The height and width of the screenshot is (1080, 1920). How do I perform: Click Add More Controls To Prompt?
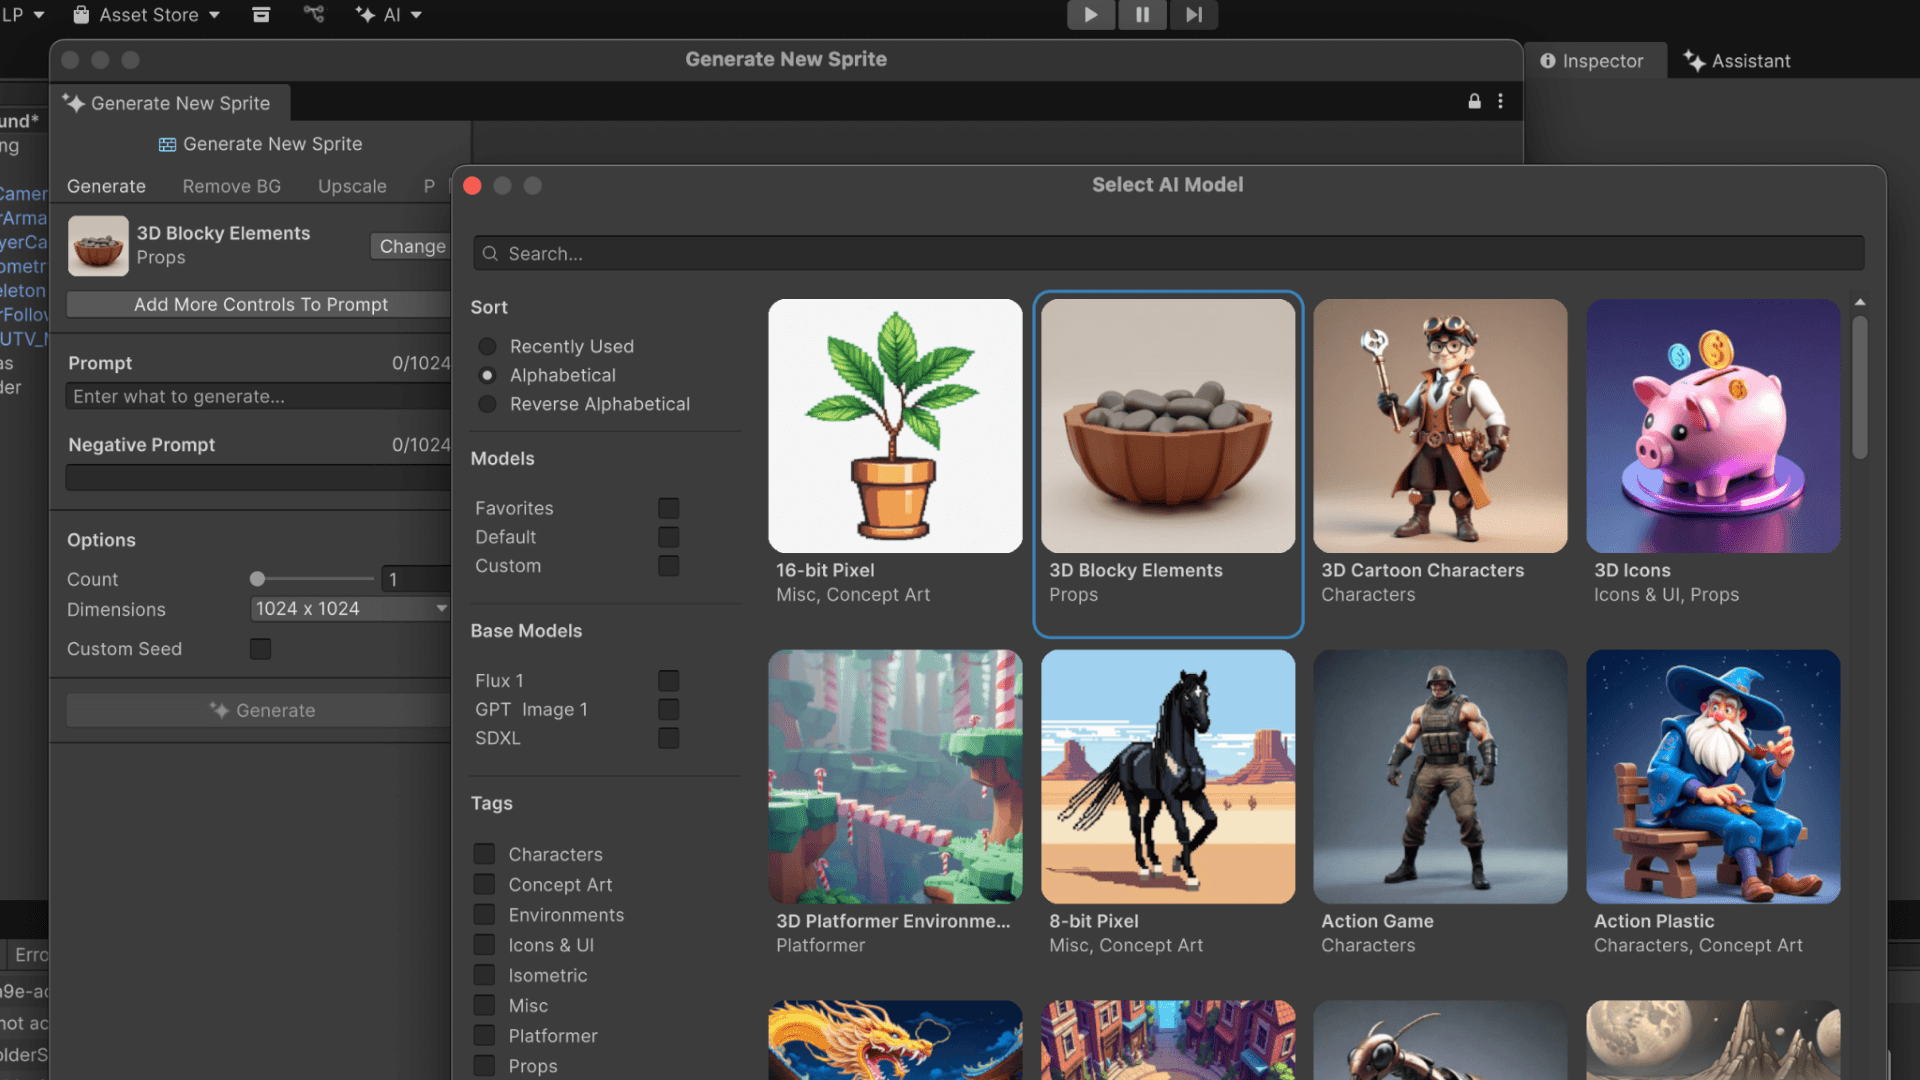(x=260, y=304)
